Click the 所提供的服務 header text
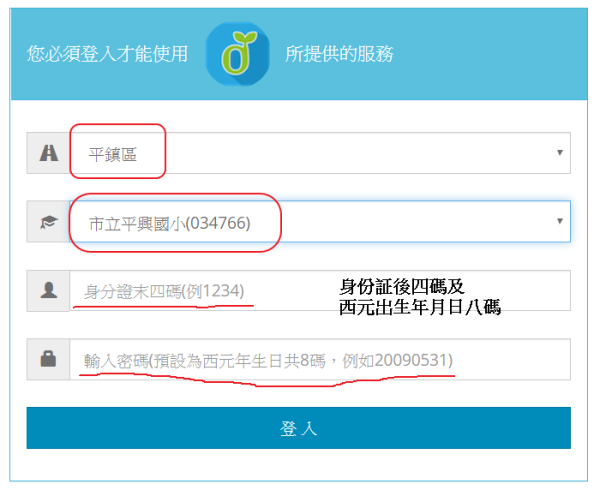The height and width of the screenshot is (496, 600). [339, 54]
